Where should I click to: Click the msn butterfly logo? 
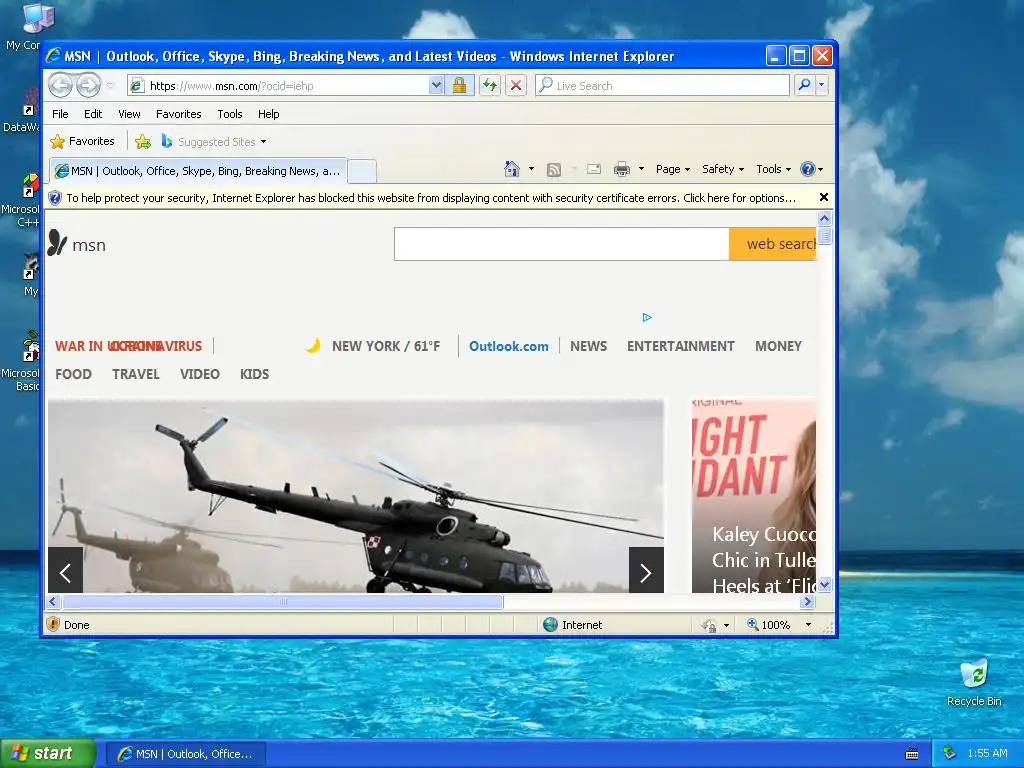77,244
